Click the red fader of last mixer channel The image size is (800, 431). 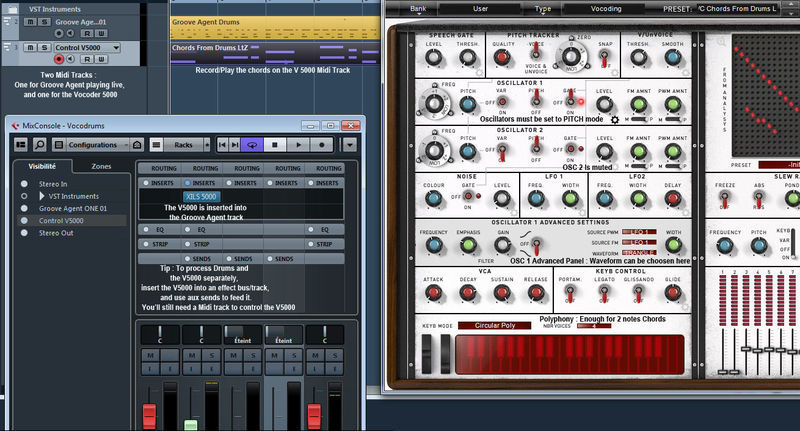coord(314,416)
